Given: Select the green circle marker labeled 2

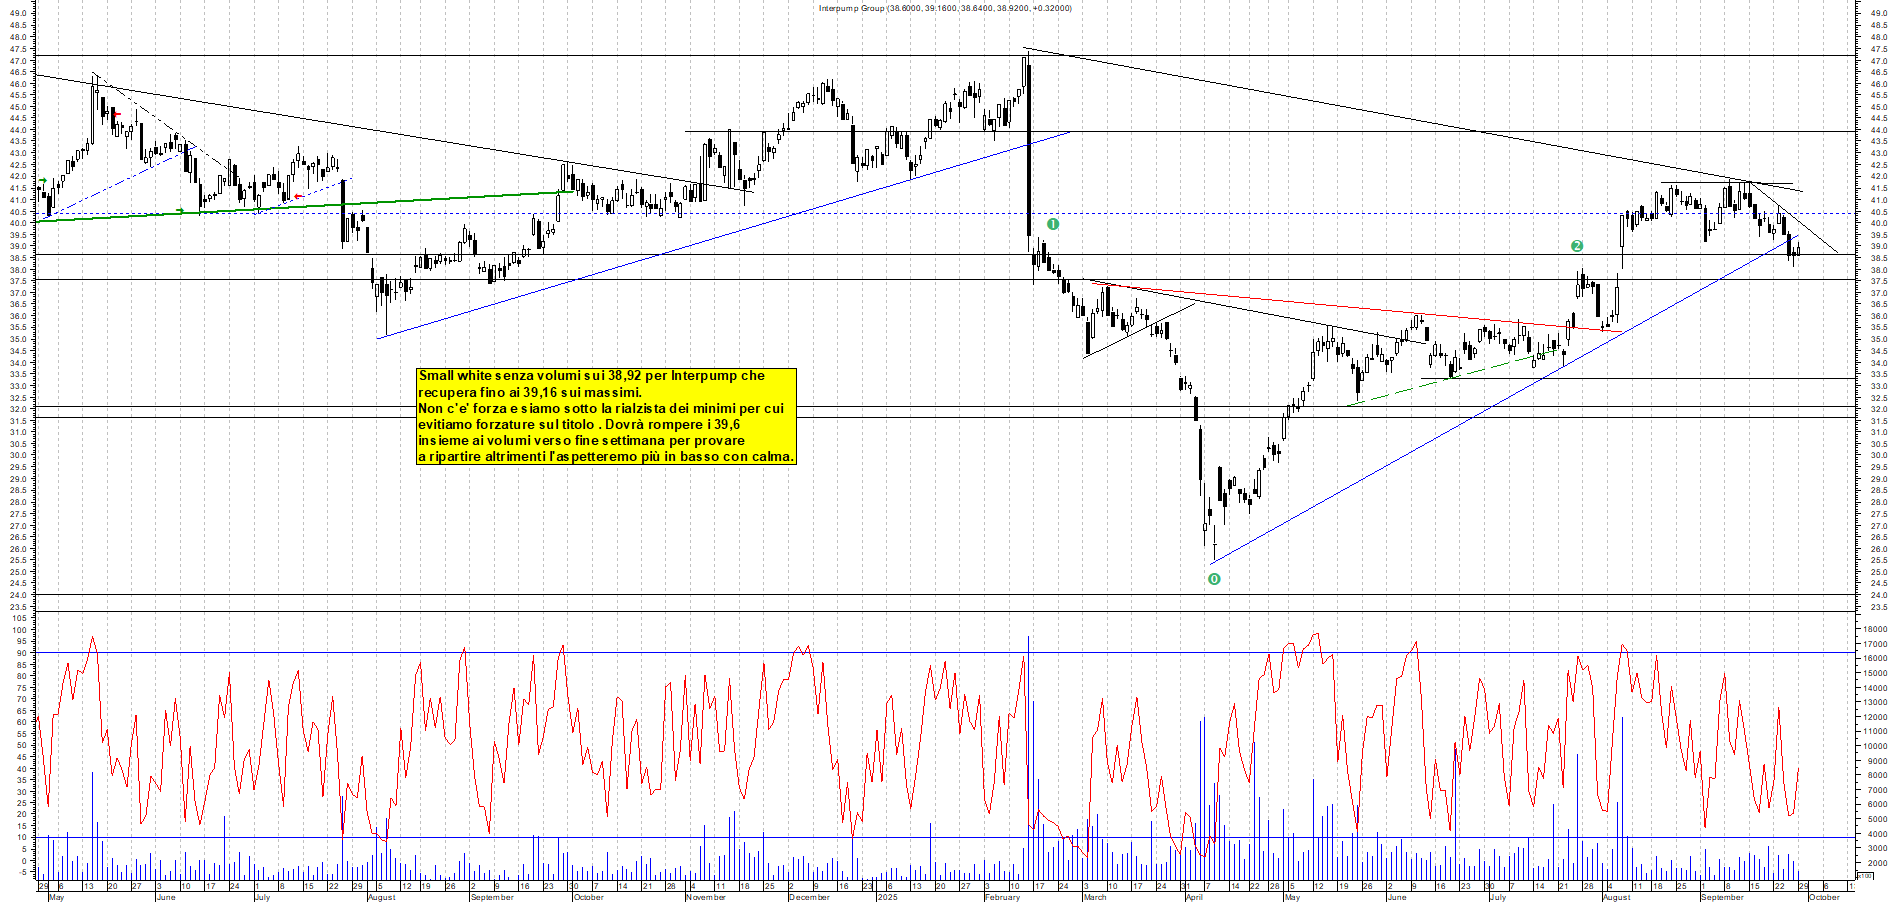Looking at the screenshot, I should click(1577, 246).
